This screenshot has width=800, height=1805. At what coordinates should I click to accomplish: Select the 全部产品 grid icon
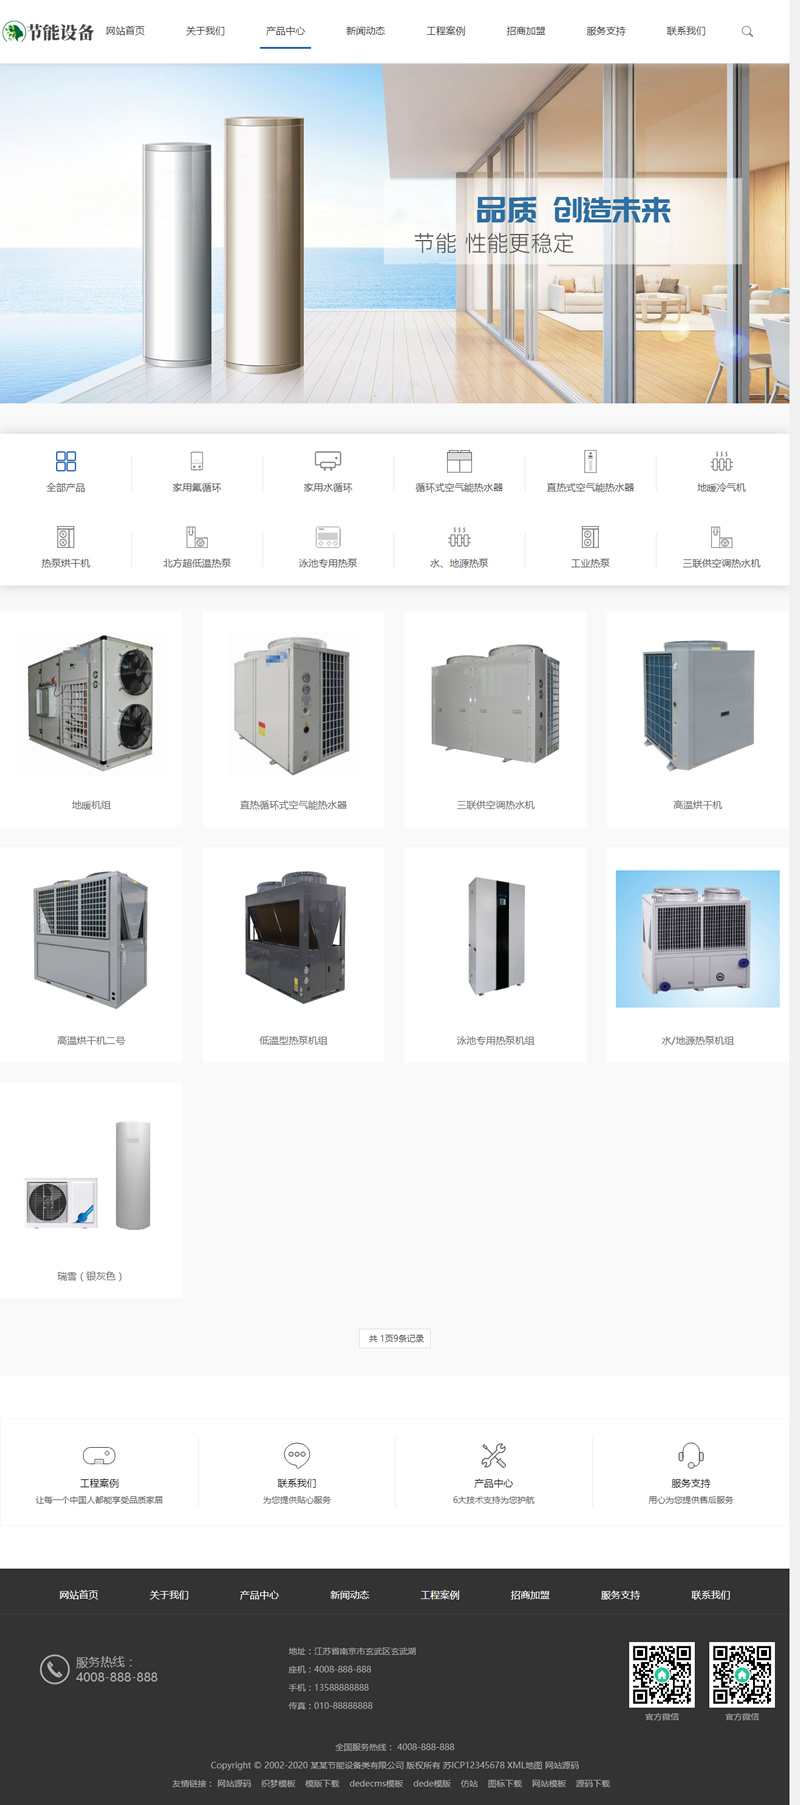(x=66, y=461)
